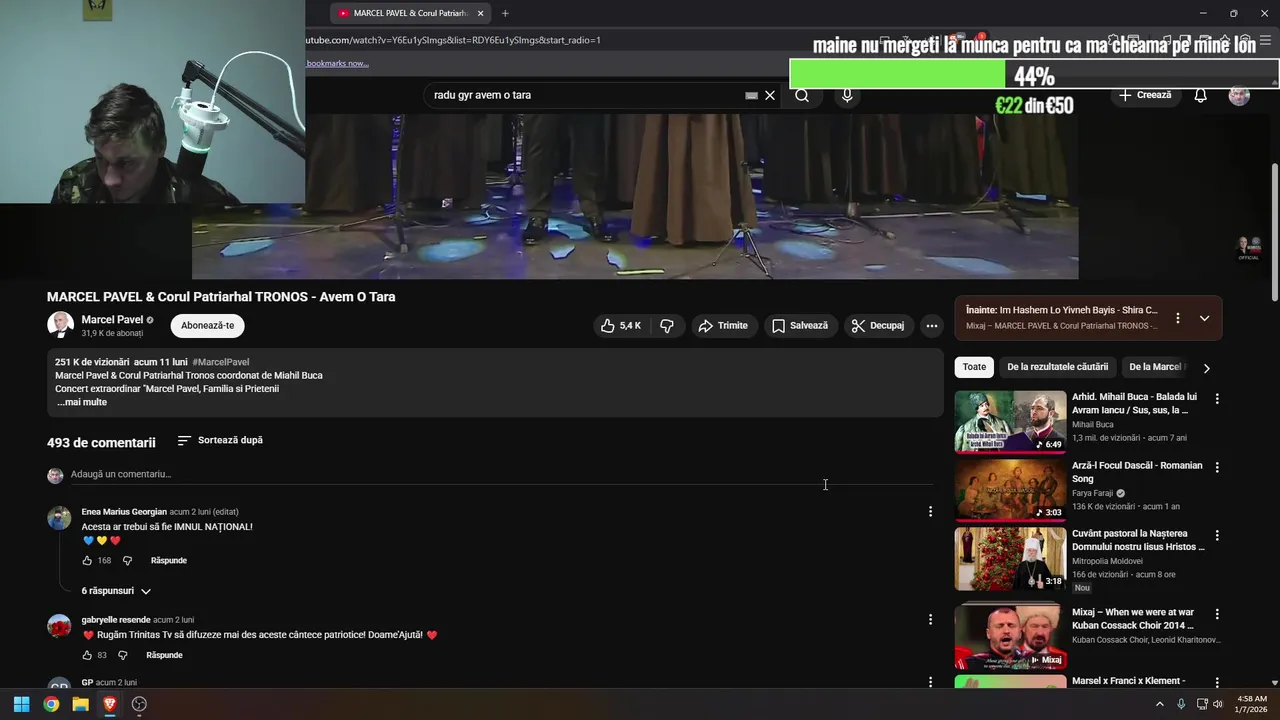The width and height of the screenshot is (1280, 720).
Task: Open options menu for gabryelle resende's comment
Action: click(930, 620)
